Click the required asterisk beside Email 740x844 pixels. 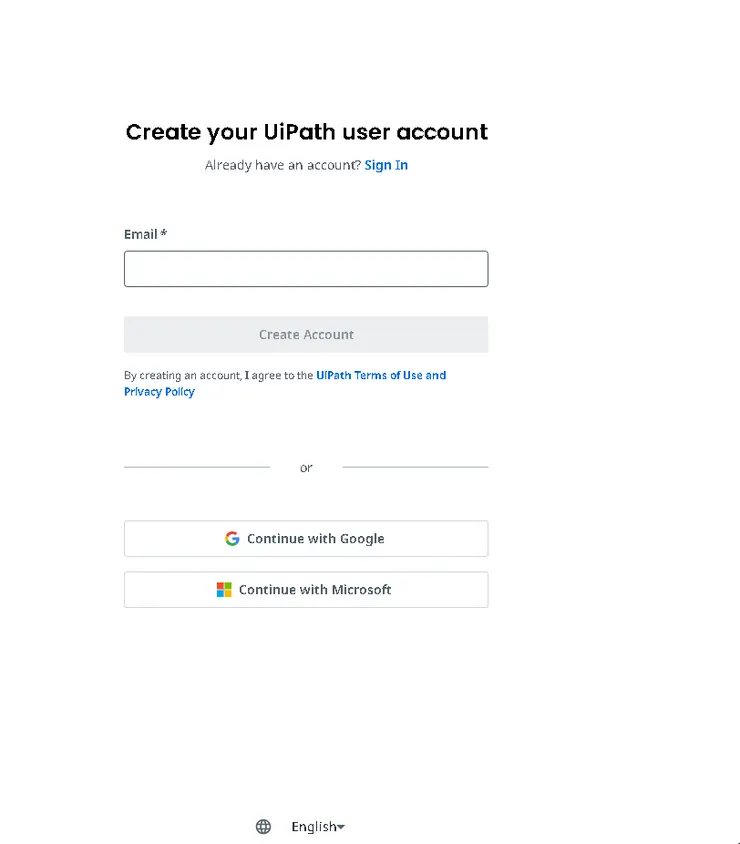pos(164,234)
